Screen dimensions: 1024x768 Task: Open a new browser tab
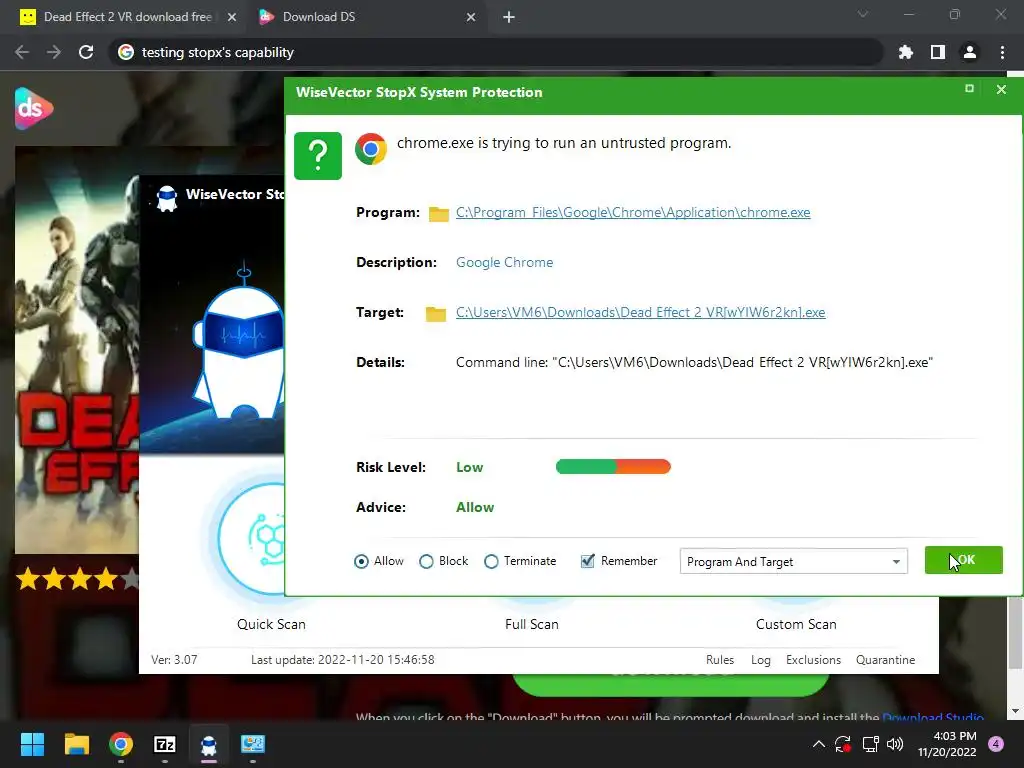[x=509, y=17]
